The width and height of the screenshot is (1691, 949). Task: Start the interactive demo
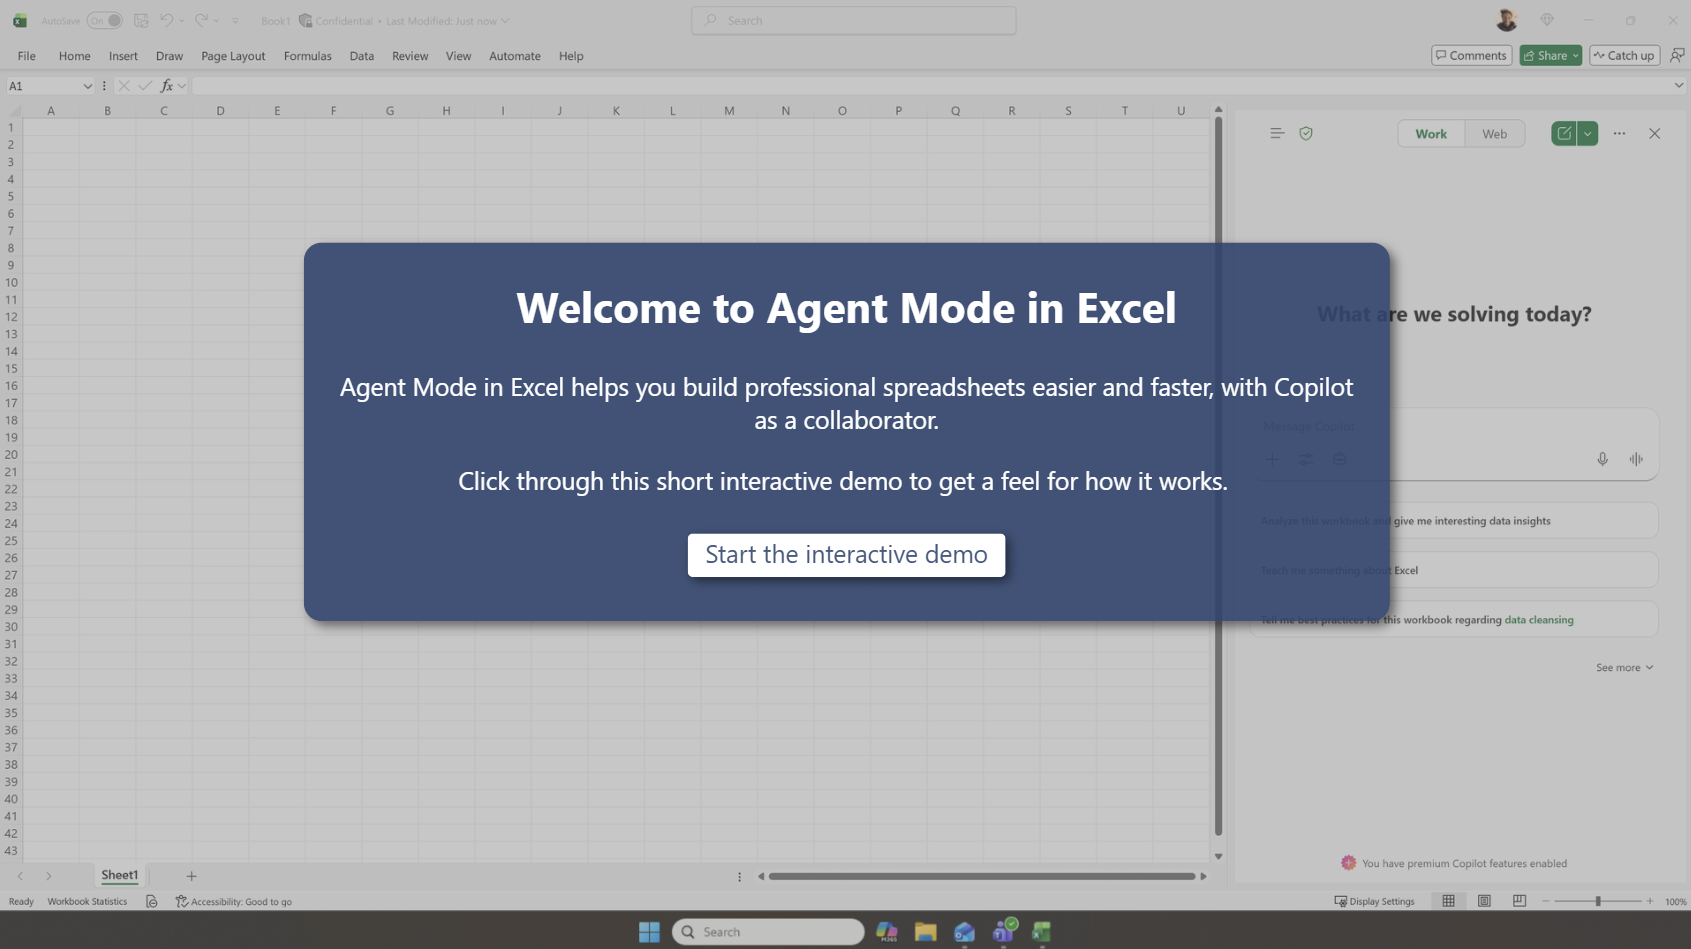click(846, 555)
